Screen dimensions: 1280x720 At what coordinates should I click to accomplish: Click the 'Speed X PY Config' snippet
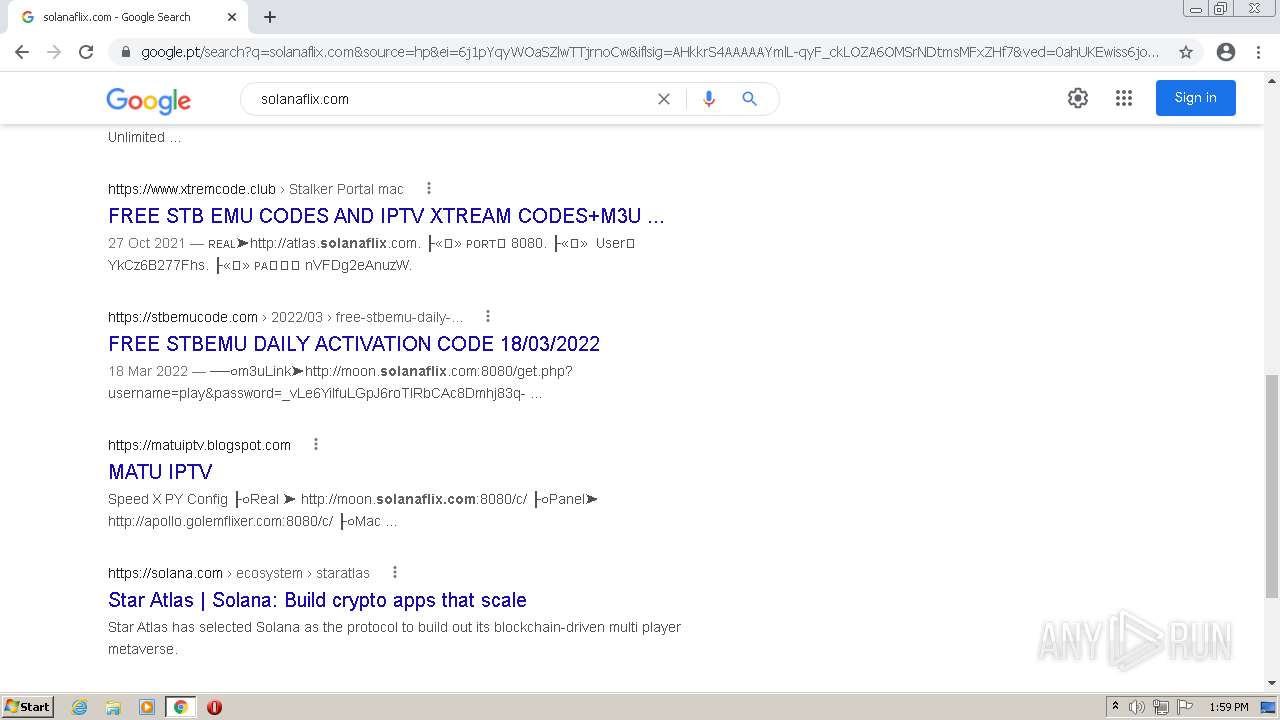353,510
